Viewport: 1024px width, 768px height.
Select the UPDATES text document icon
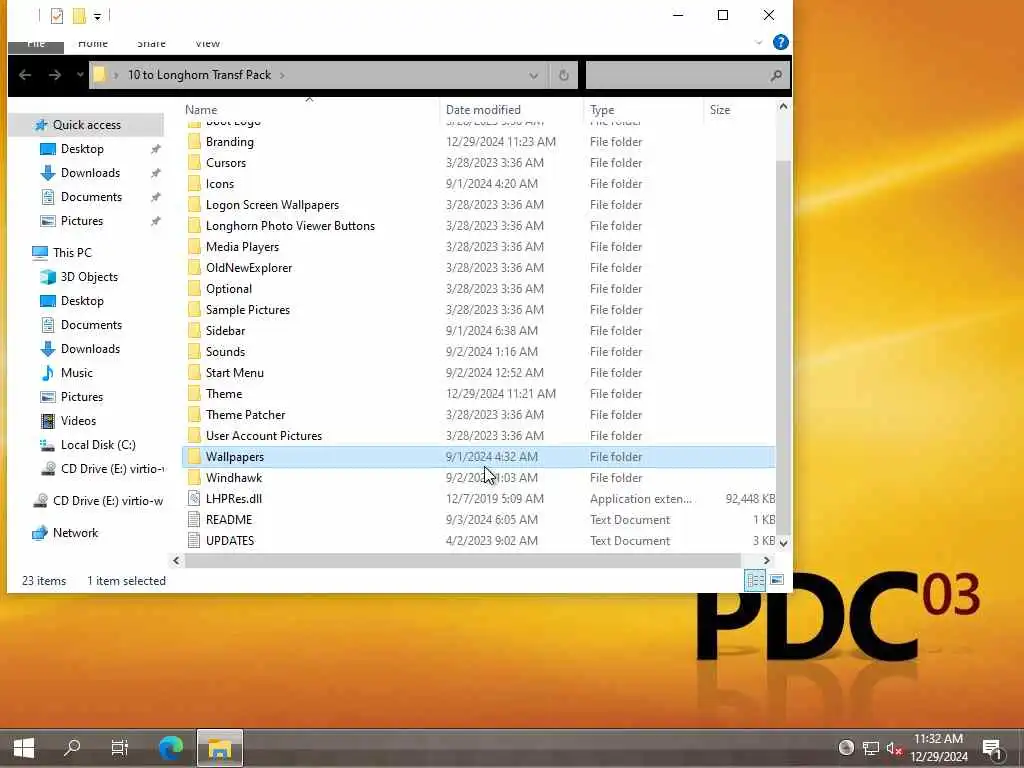pos(193,541)
